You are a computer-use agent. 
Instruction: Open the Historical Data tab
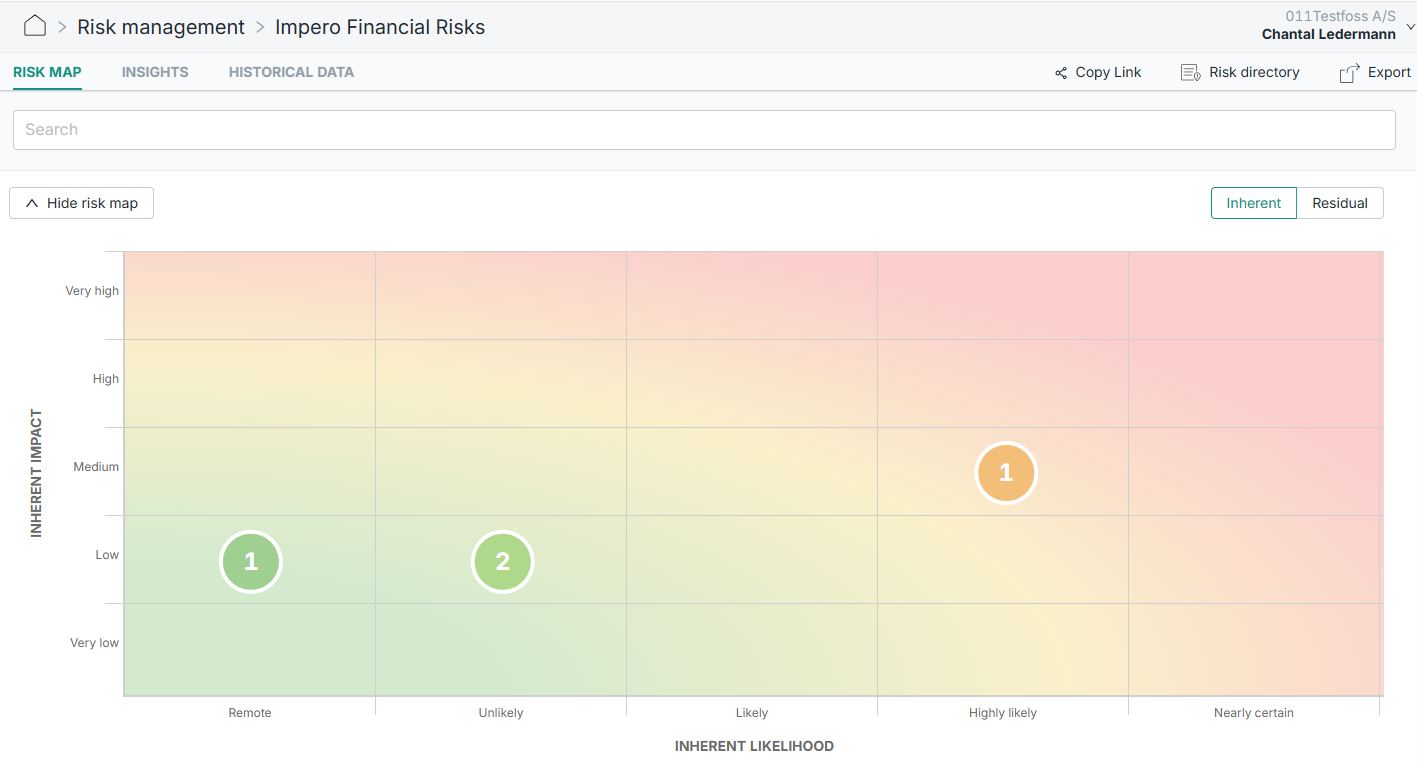tap(291, 72)
